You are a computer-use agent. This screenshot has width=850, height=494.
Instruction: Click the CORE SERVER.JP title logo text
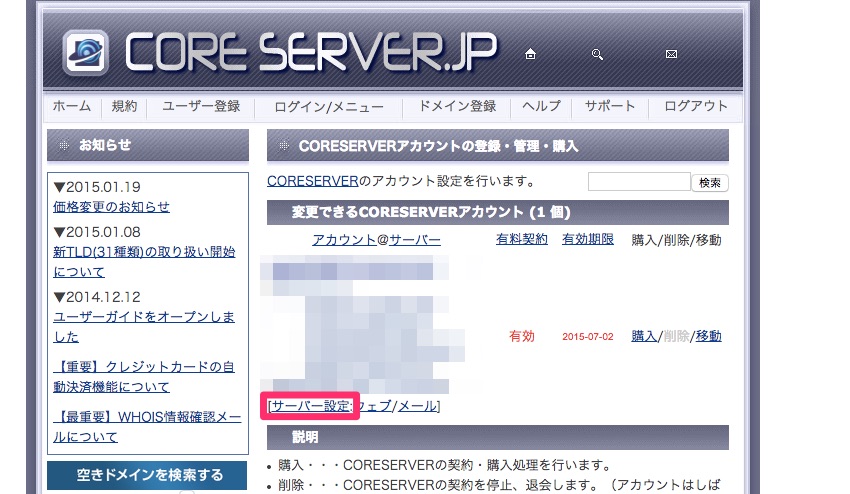click(311, 52)
